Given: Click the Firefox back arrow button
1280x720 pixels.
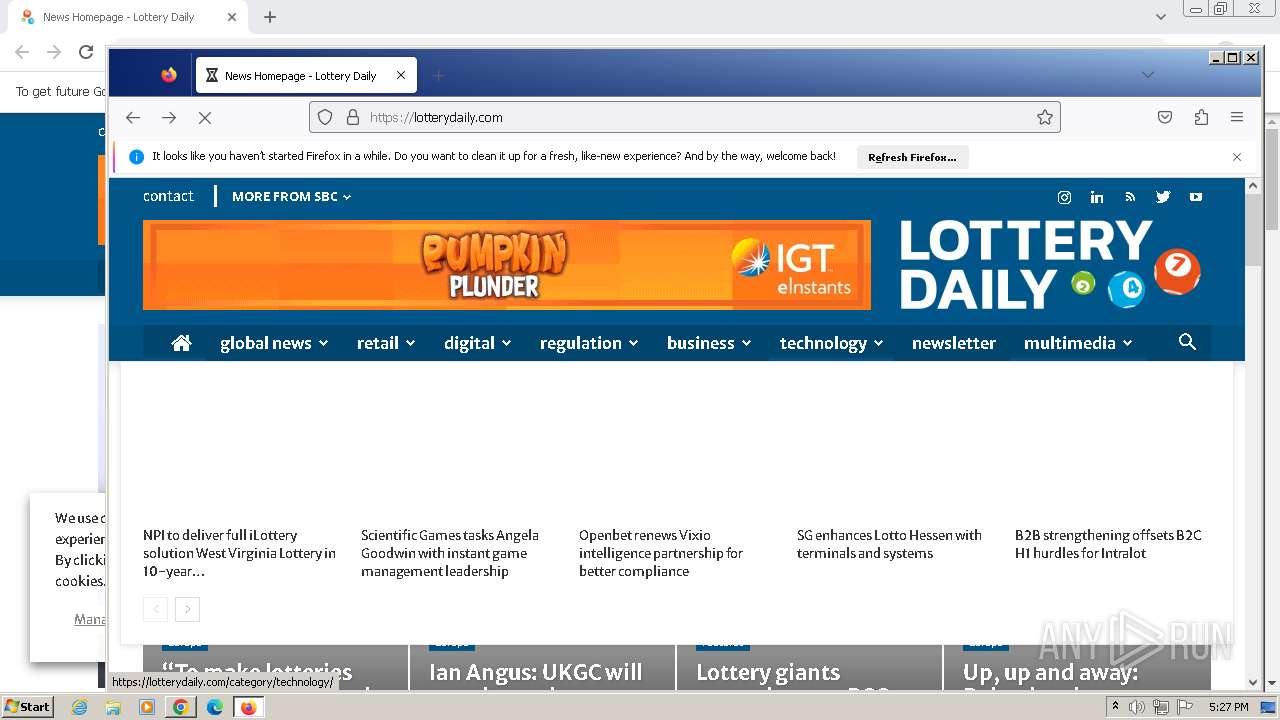Looking at the screenshot, I should (x=133, y=117).
